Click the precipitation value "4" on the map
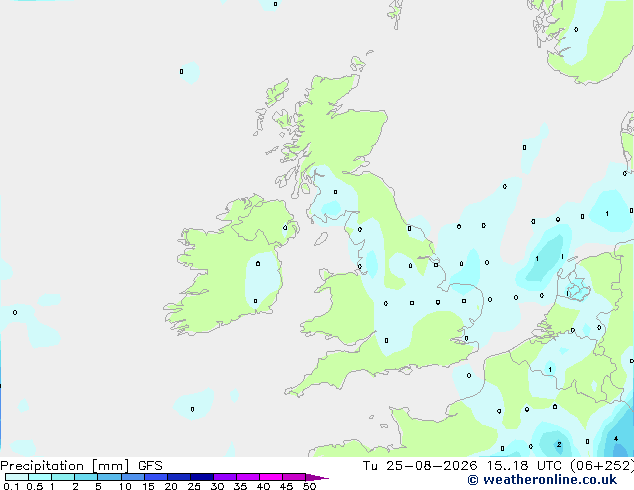Image resolution: width=634 pixels, height=490 pixels. pos(615,439)
